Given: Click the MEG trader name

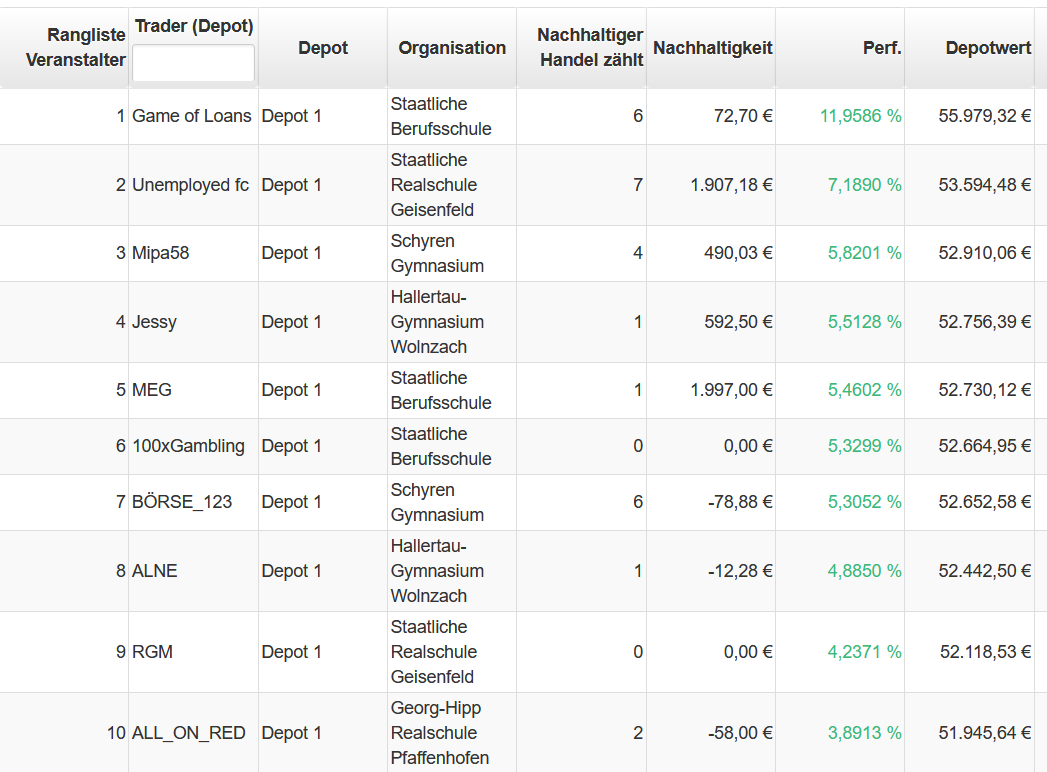Looking at the screenshot, I should point(152,390).
